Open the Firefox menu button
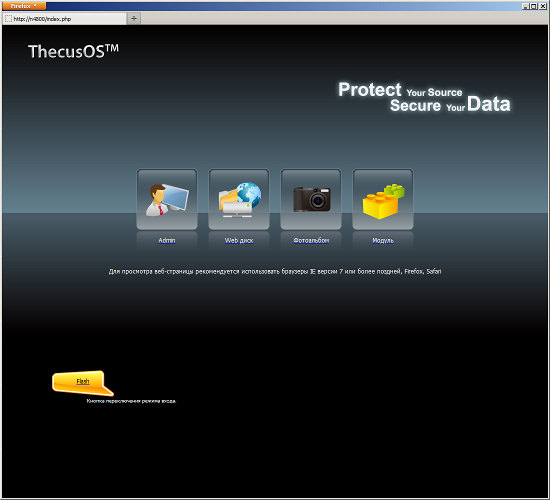This screenshot has height=500, width=550. click(23, 6)
